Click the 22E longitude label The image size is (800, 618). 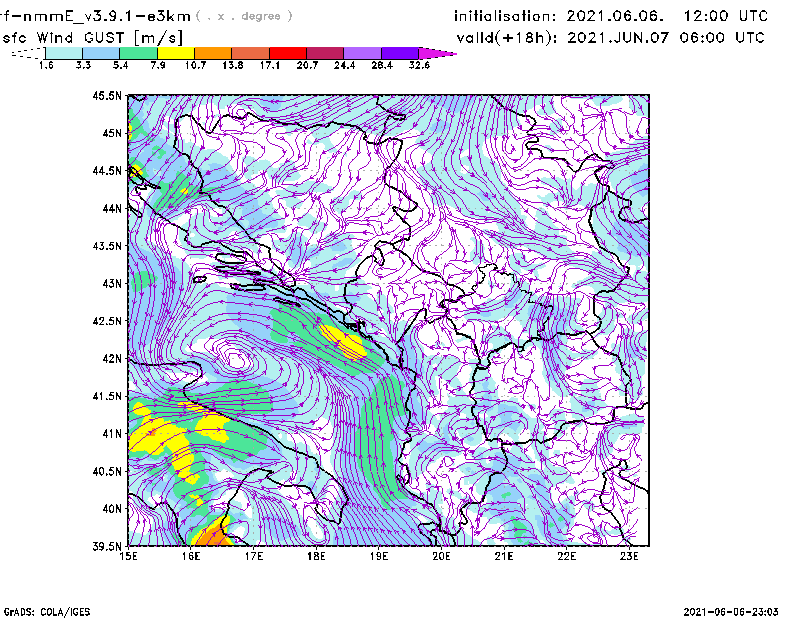coord(567,556)
